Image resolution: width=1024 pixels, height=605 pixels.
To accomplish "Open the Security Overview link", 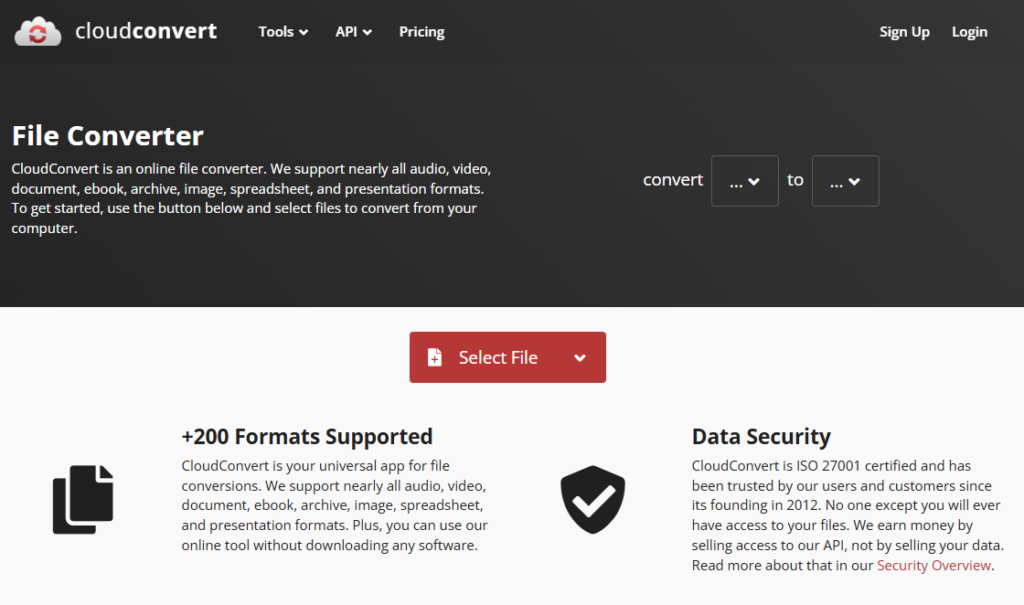I will [933, 566].
